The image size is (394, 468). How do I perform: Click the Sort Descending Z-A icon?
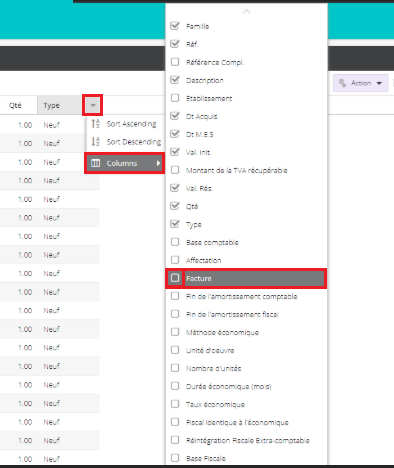pos(96,142)
